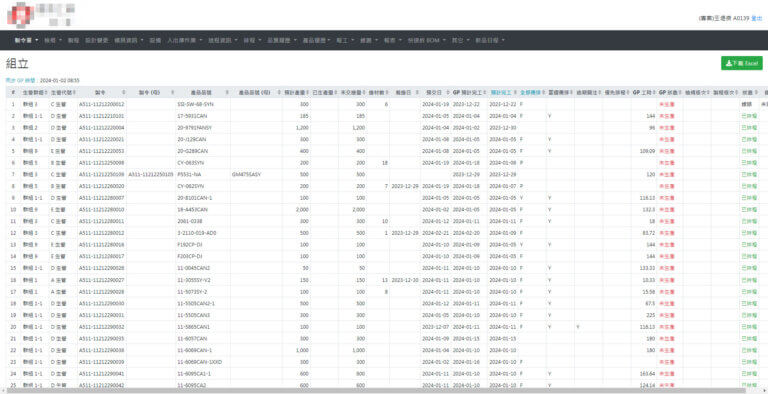Click sort icon on GP 工時 header
Image resolution: width=768 pixels, height=394 pixels.
coord(653,92)
